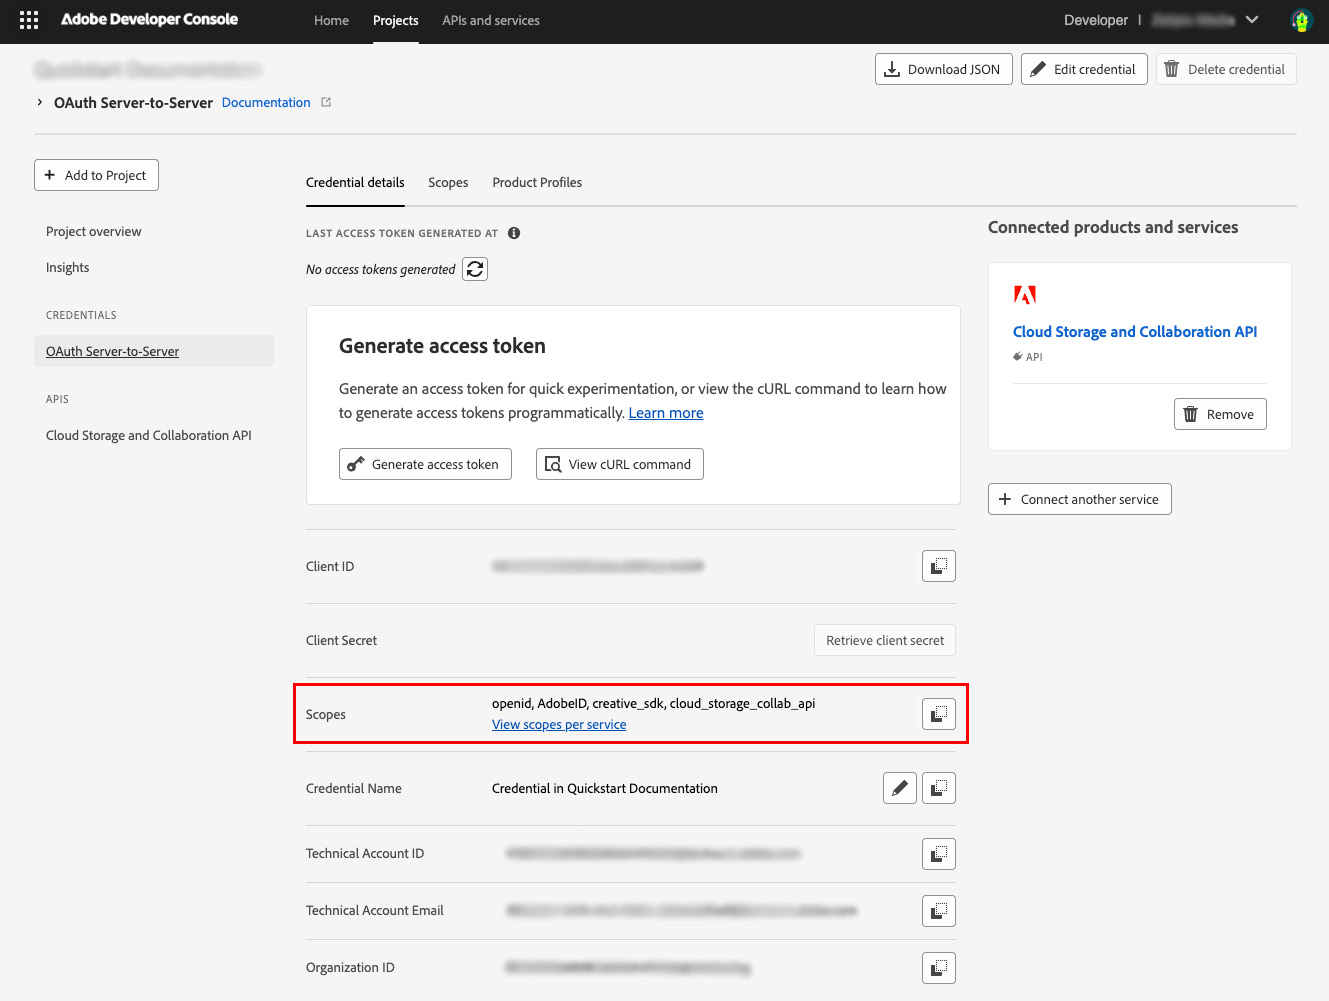Switch to the Product Profiles tab
Screen dimensions: 1329x1001
tap(537, 182)
